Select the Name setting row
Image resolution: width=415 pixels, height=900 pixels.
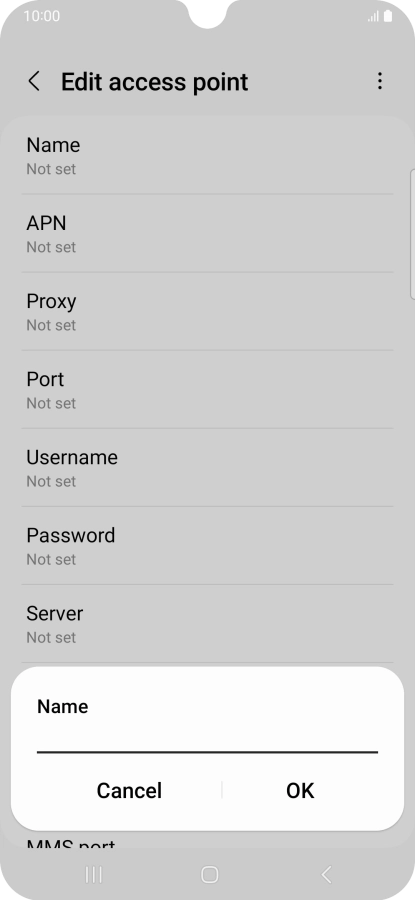207,156
